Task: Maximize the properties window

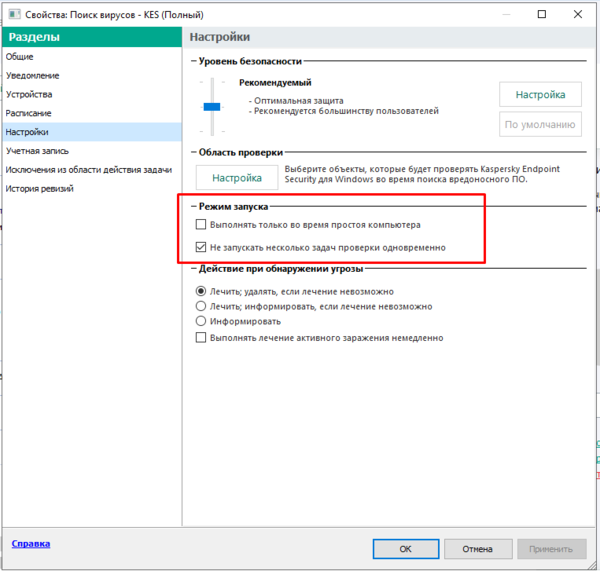Action: (x=541, y=14)
